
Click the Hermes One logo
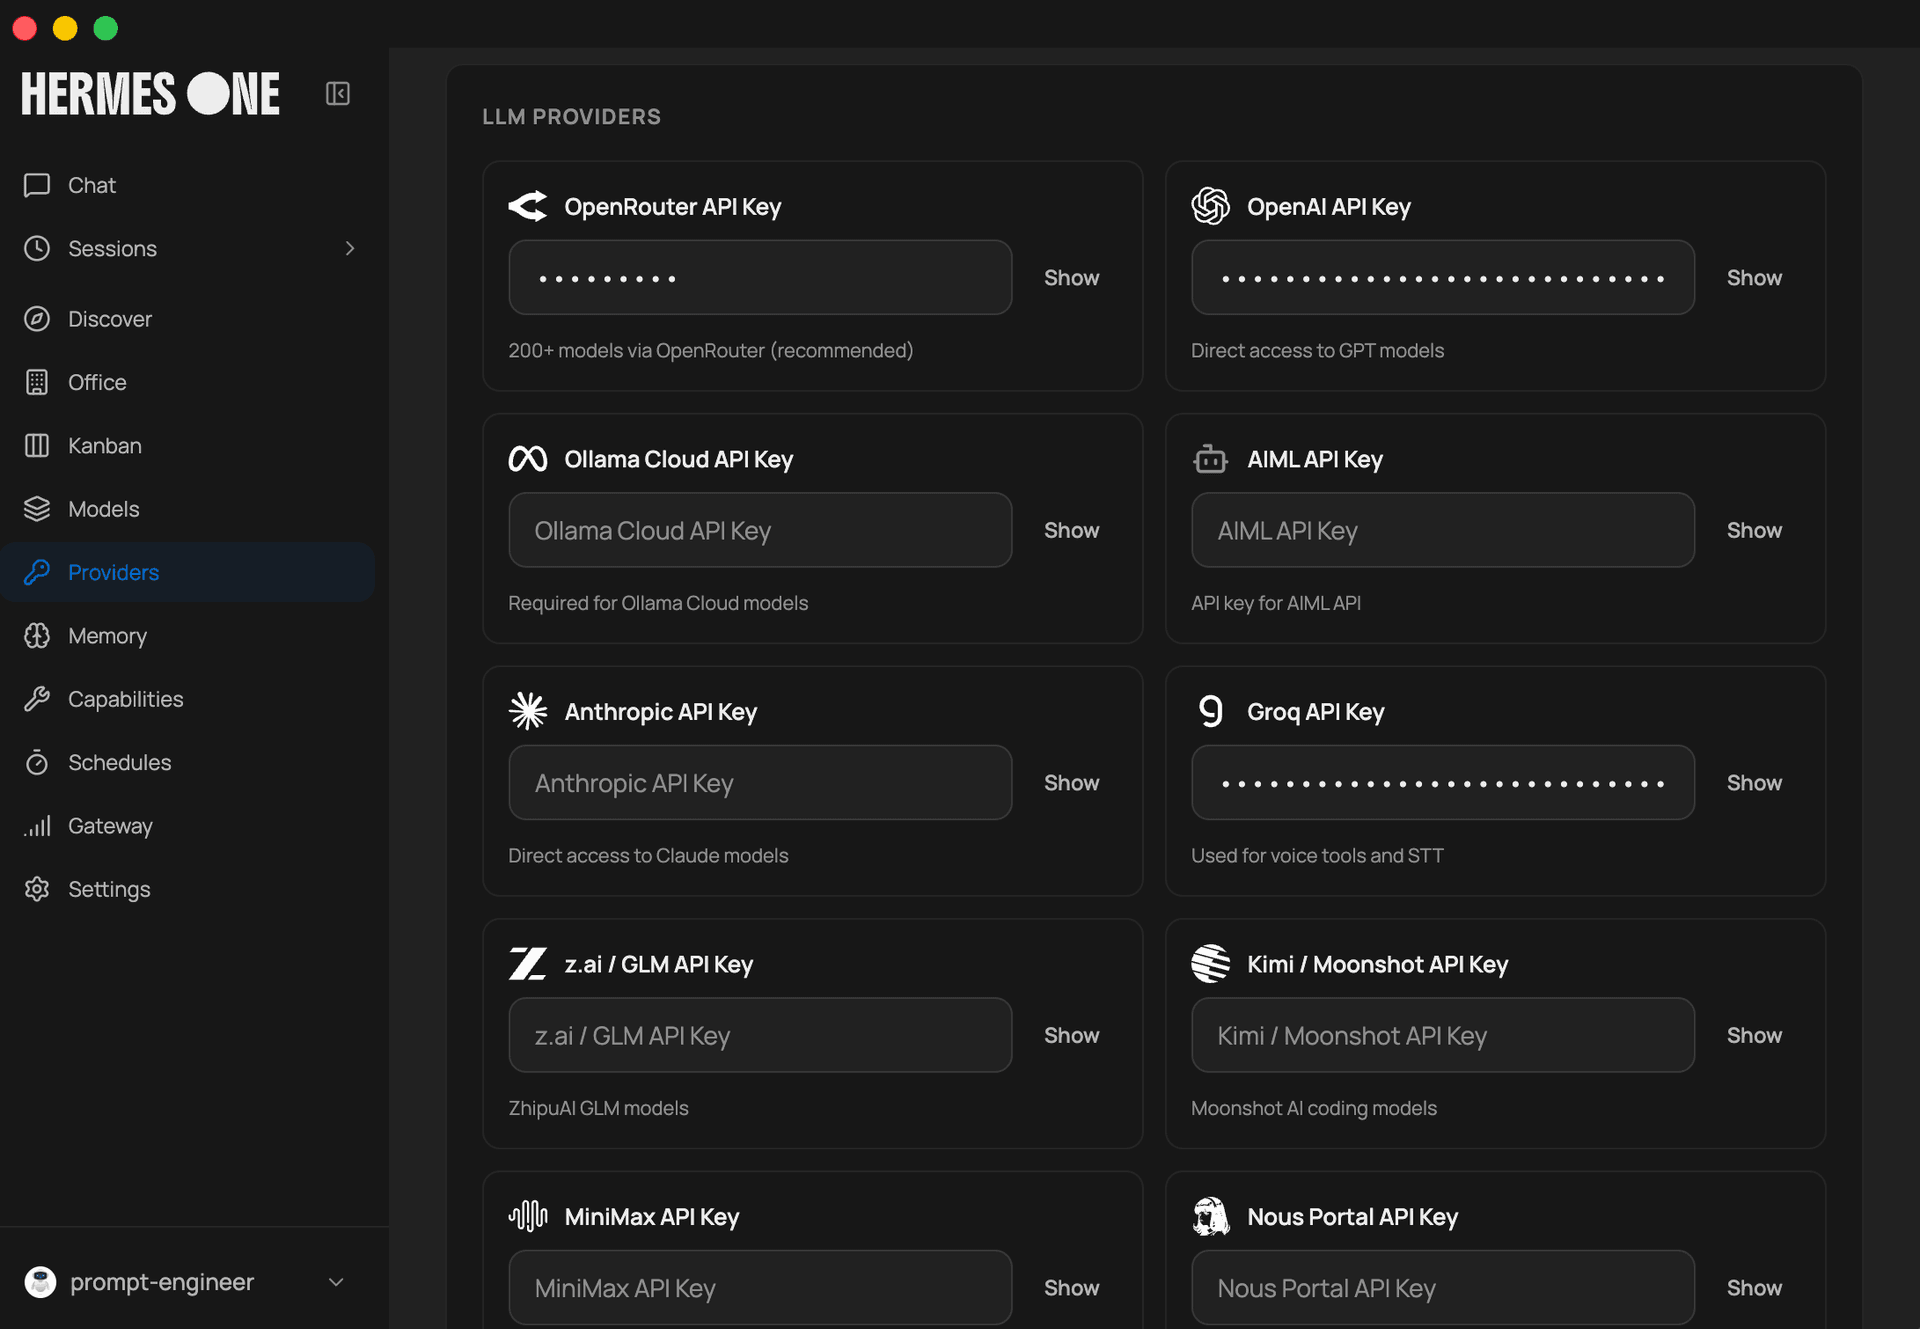pyautogui.click(x=150, y=94)
